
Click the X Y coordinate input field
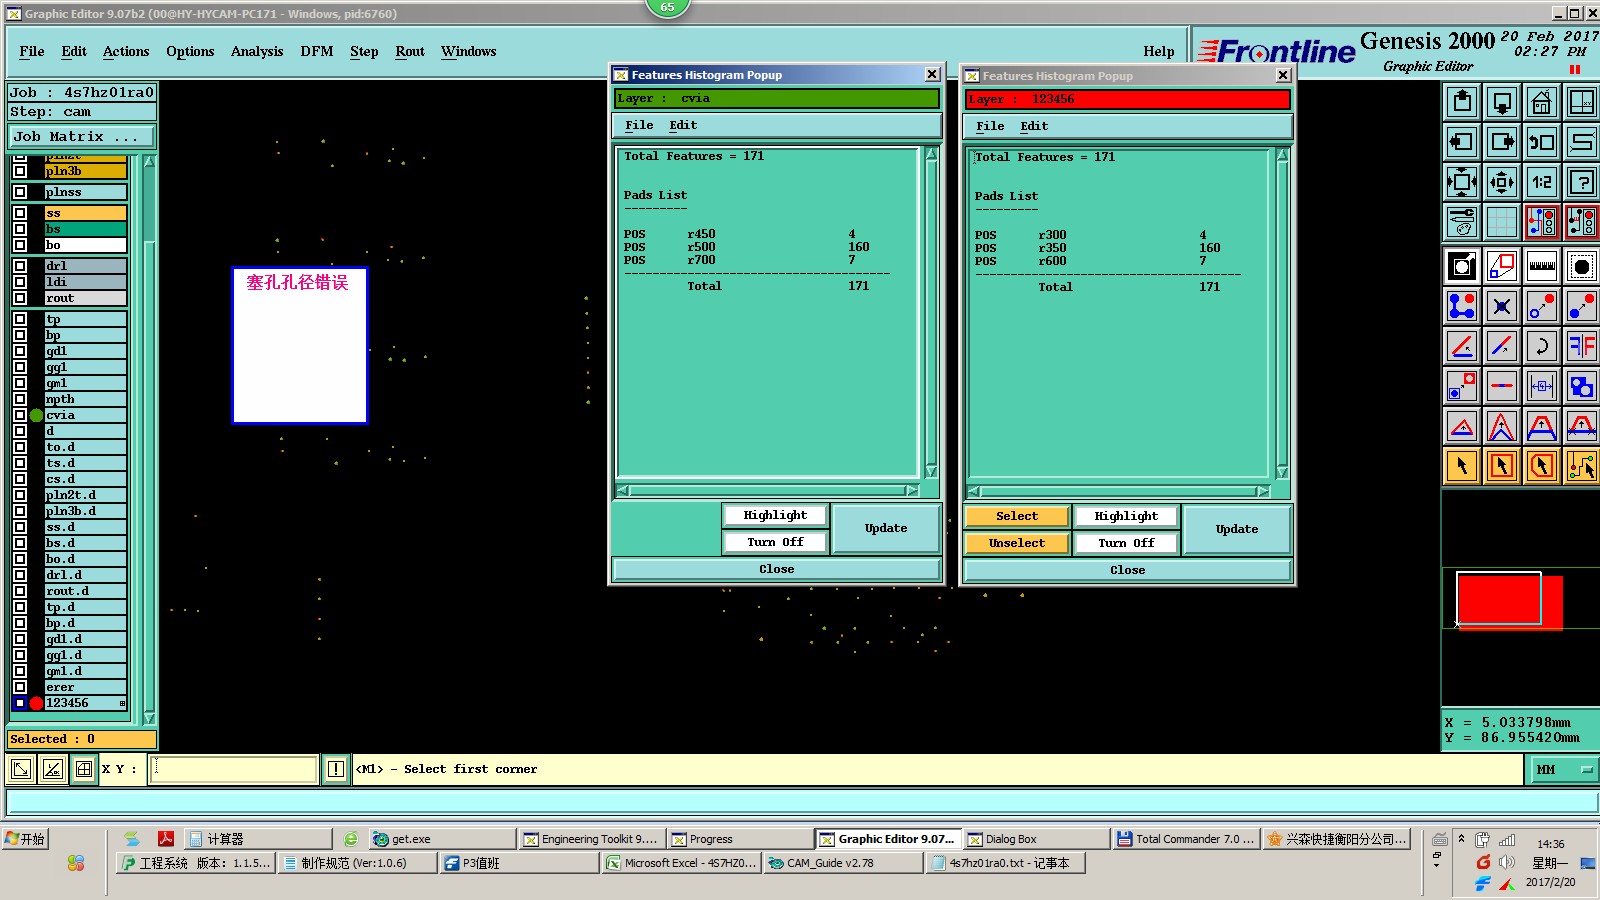click(x=234, y=769)
